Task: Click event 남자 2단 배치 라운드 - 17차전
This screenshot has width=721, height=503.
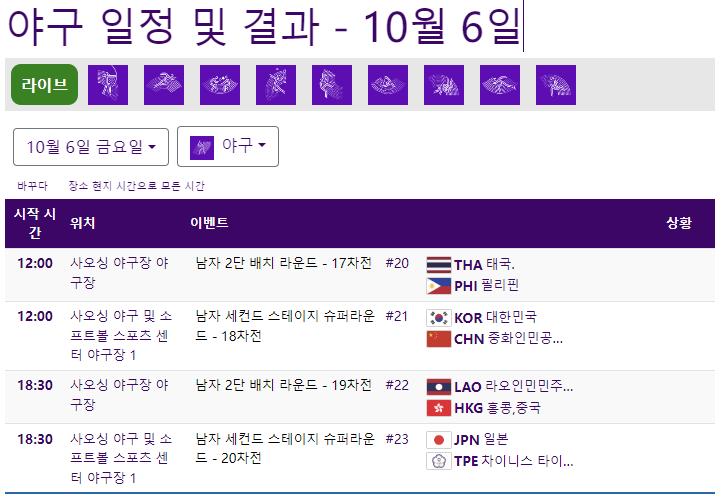Action: click(283, 263)
